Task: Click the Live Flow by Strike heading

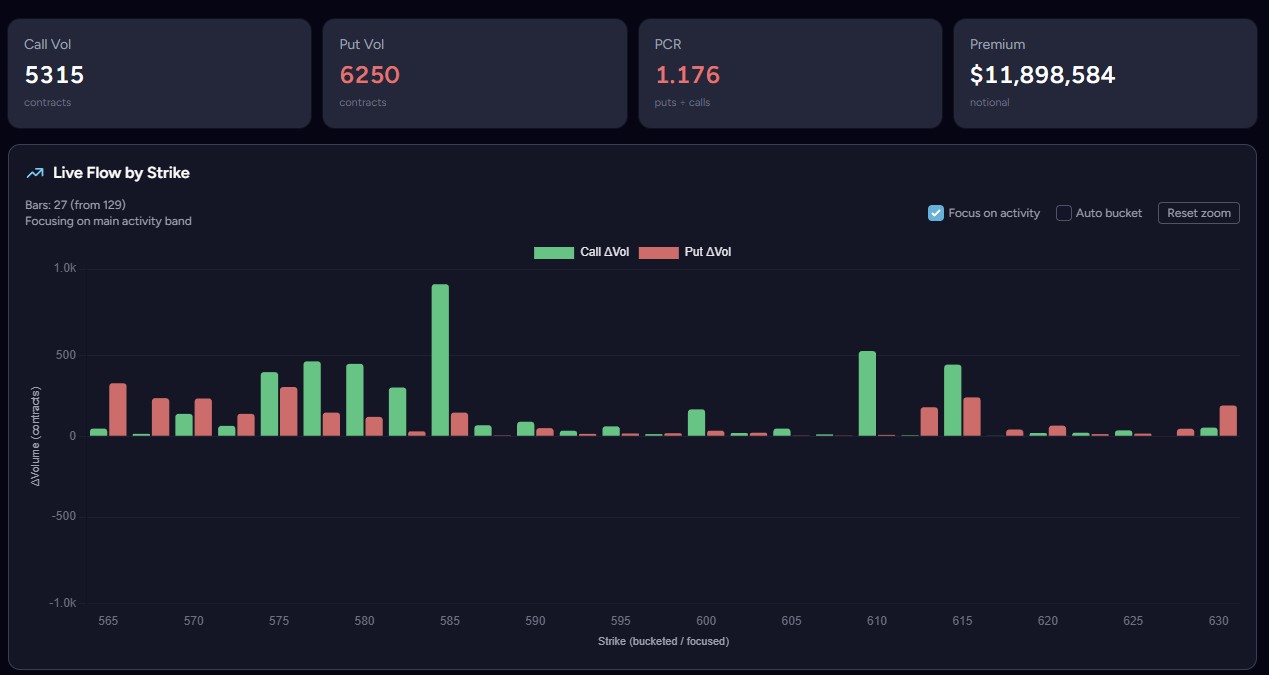Action: 121,173
